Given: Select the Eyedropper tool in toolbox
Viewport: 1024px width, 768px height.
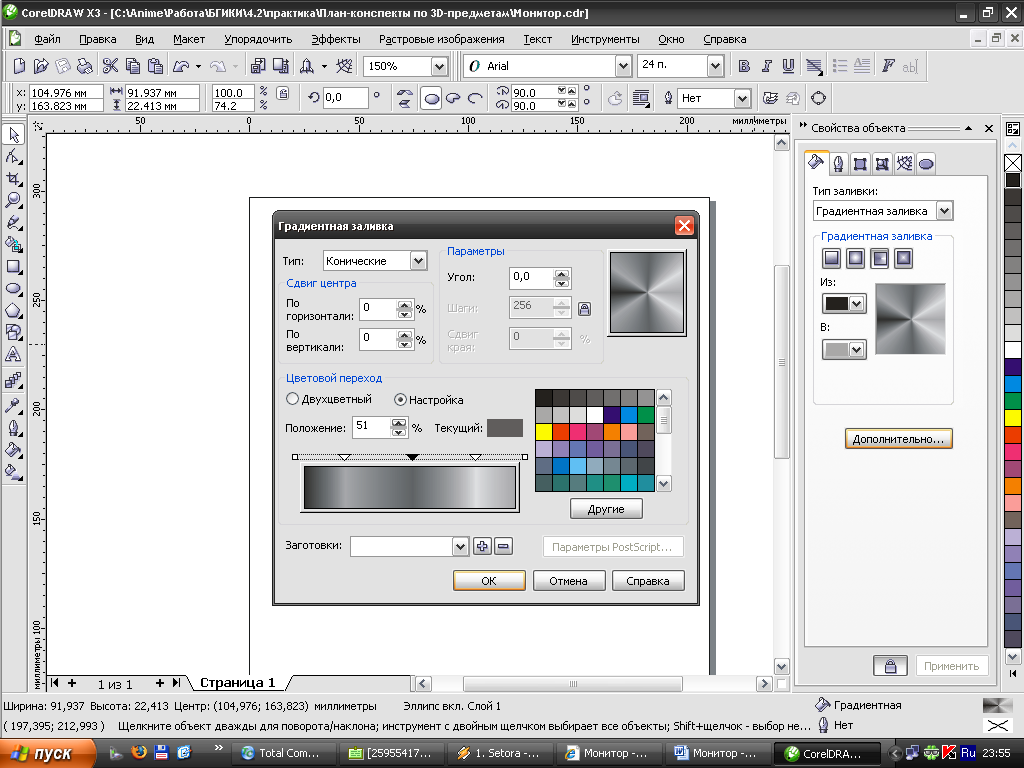Looking at the screenshot, I should [14, 406].
